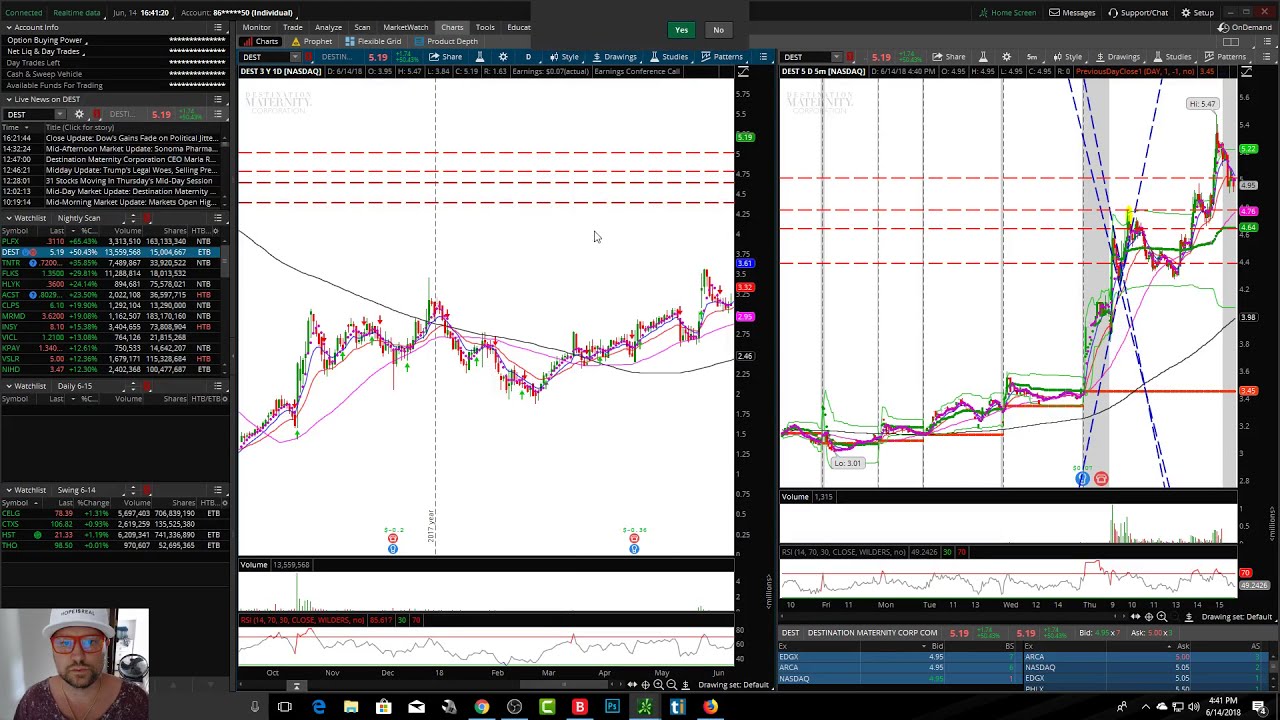The image size is (1280, 720).
Task: Open the Share menu on the right 5m chart
Action: click(x=949, y=57)
